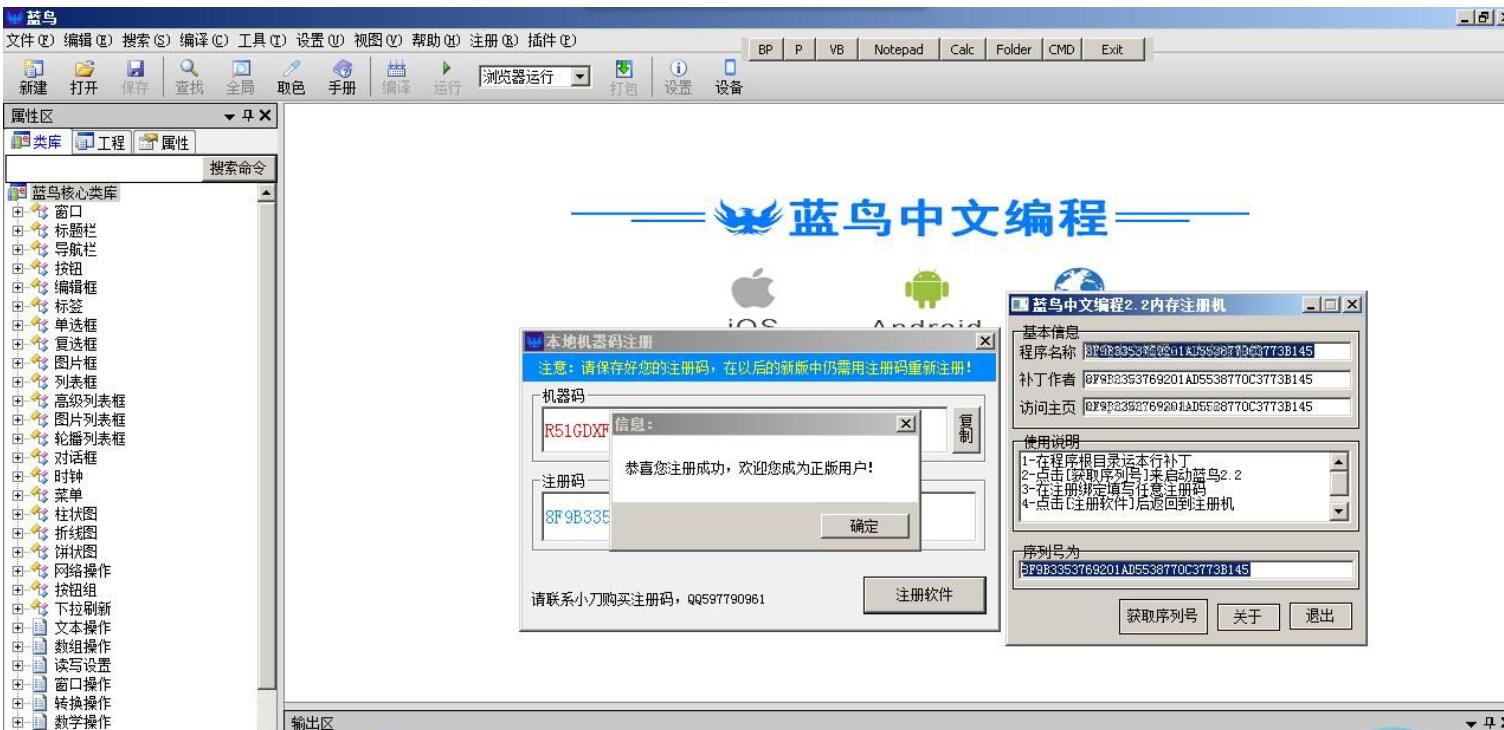Viewport: 1504px width, 730px height.
Task: Select the 下拉刷新 tree item
Action: pos(83,609)
